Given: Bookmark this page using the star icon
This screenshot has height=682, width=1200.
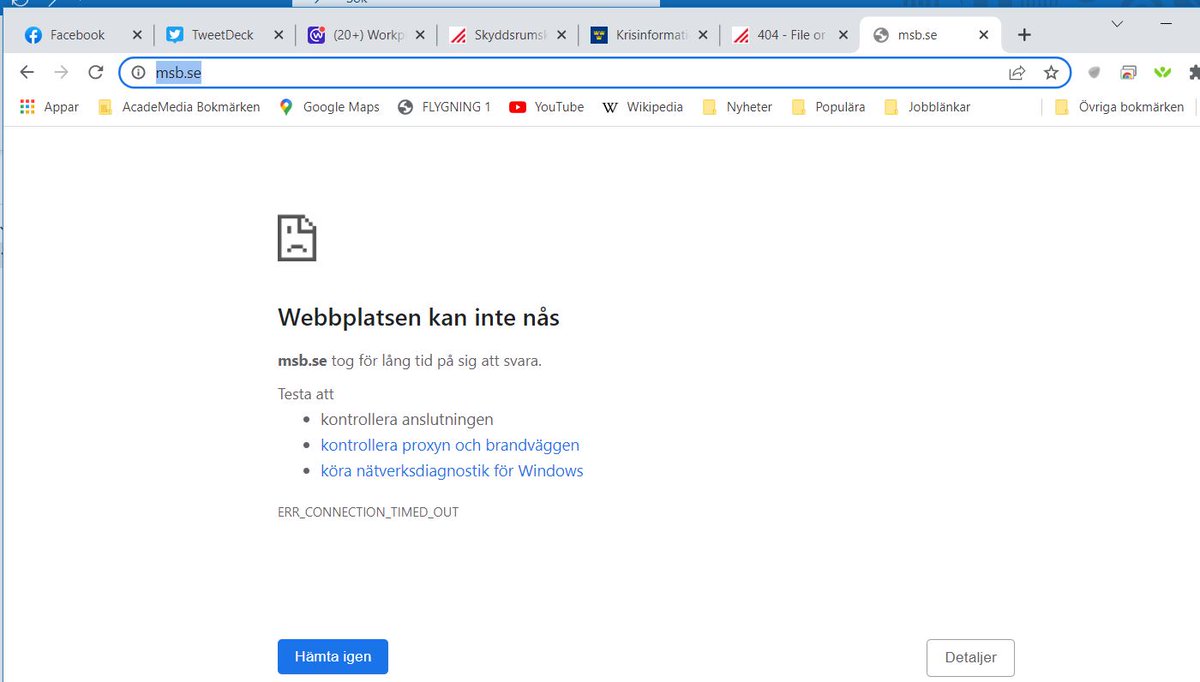Looking at the screenshot, I should point(1051,72).
